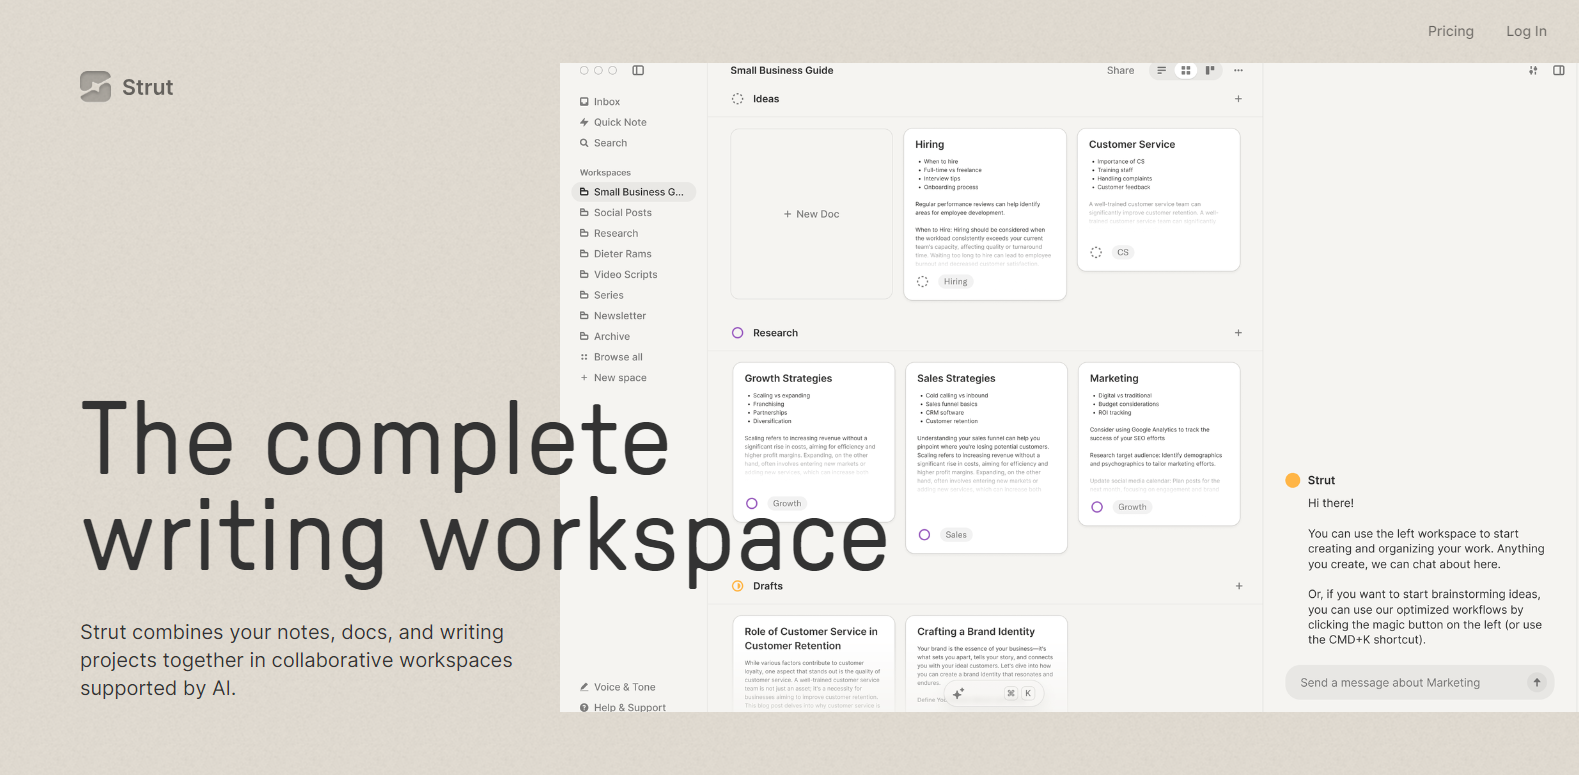This screenshot has width=1579, height=775.
Task: Switch to list view layout
Action: pyautogui.click(x=1161, y=70)
